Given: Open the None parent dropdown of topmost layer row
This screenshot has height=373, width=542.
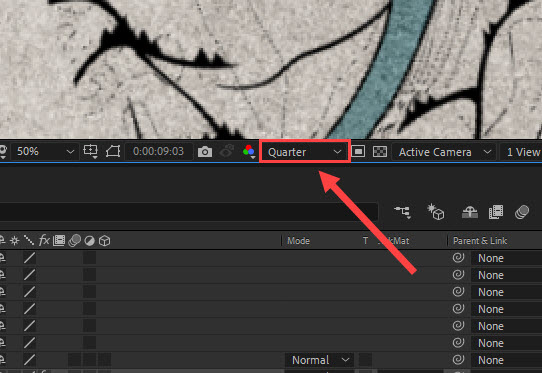Looking at the screenshot, I should click(x=506, y=258).
